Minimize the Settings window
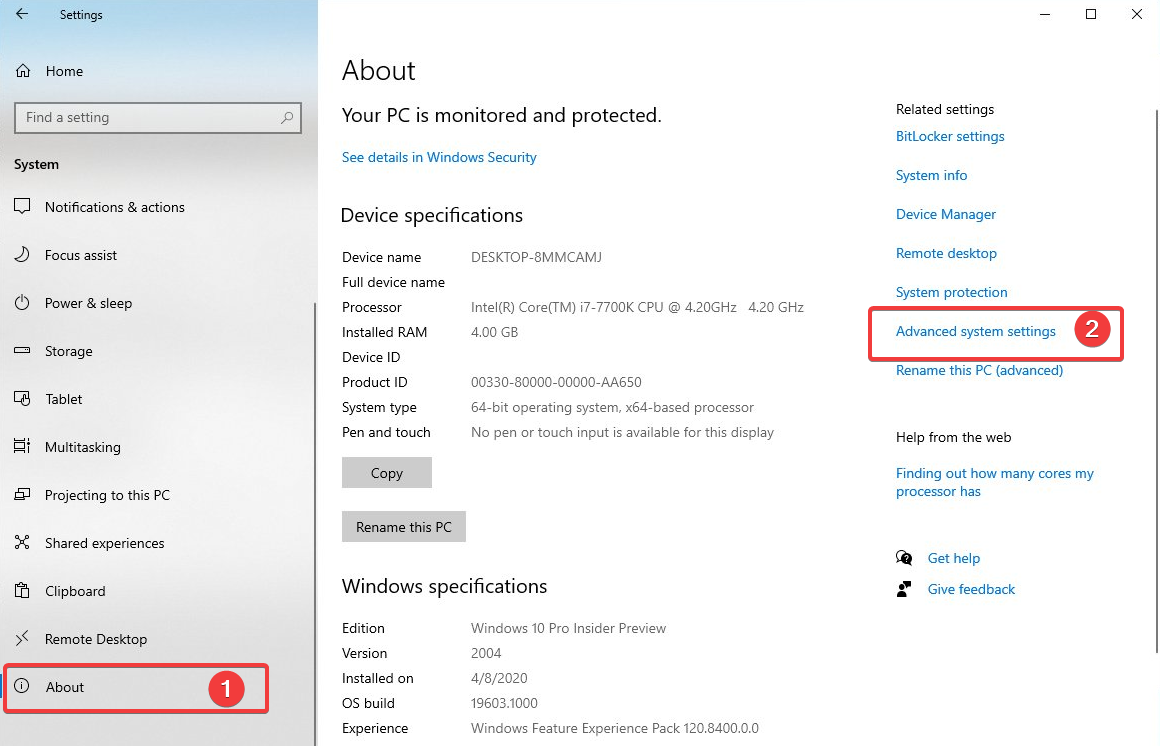The image size is (1160, 746). pyautogui.click(x=1045, y=14)
